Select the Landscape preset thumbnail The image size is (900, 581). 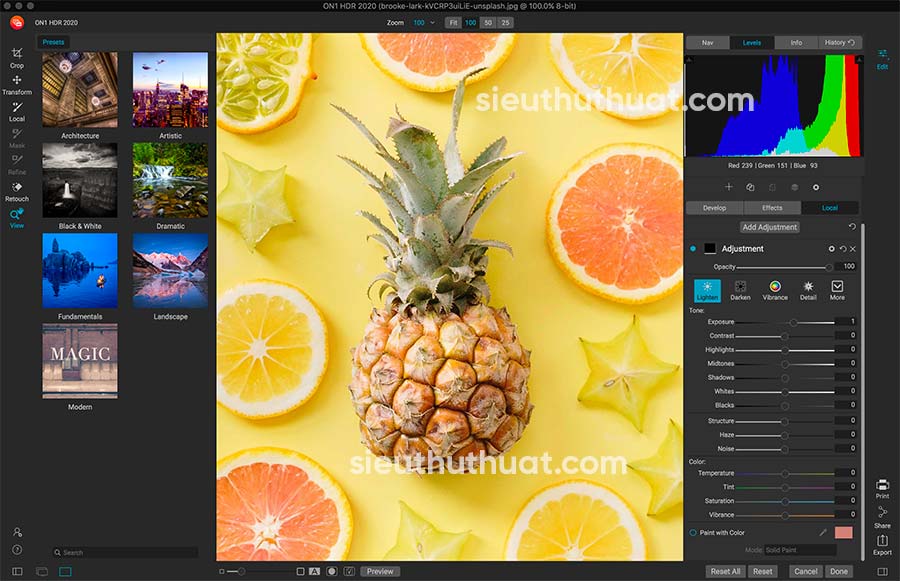[x=170, y=270]
